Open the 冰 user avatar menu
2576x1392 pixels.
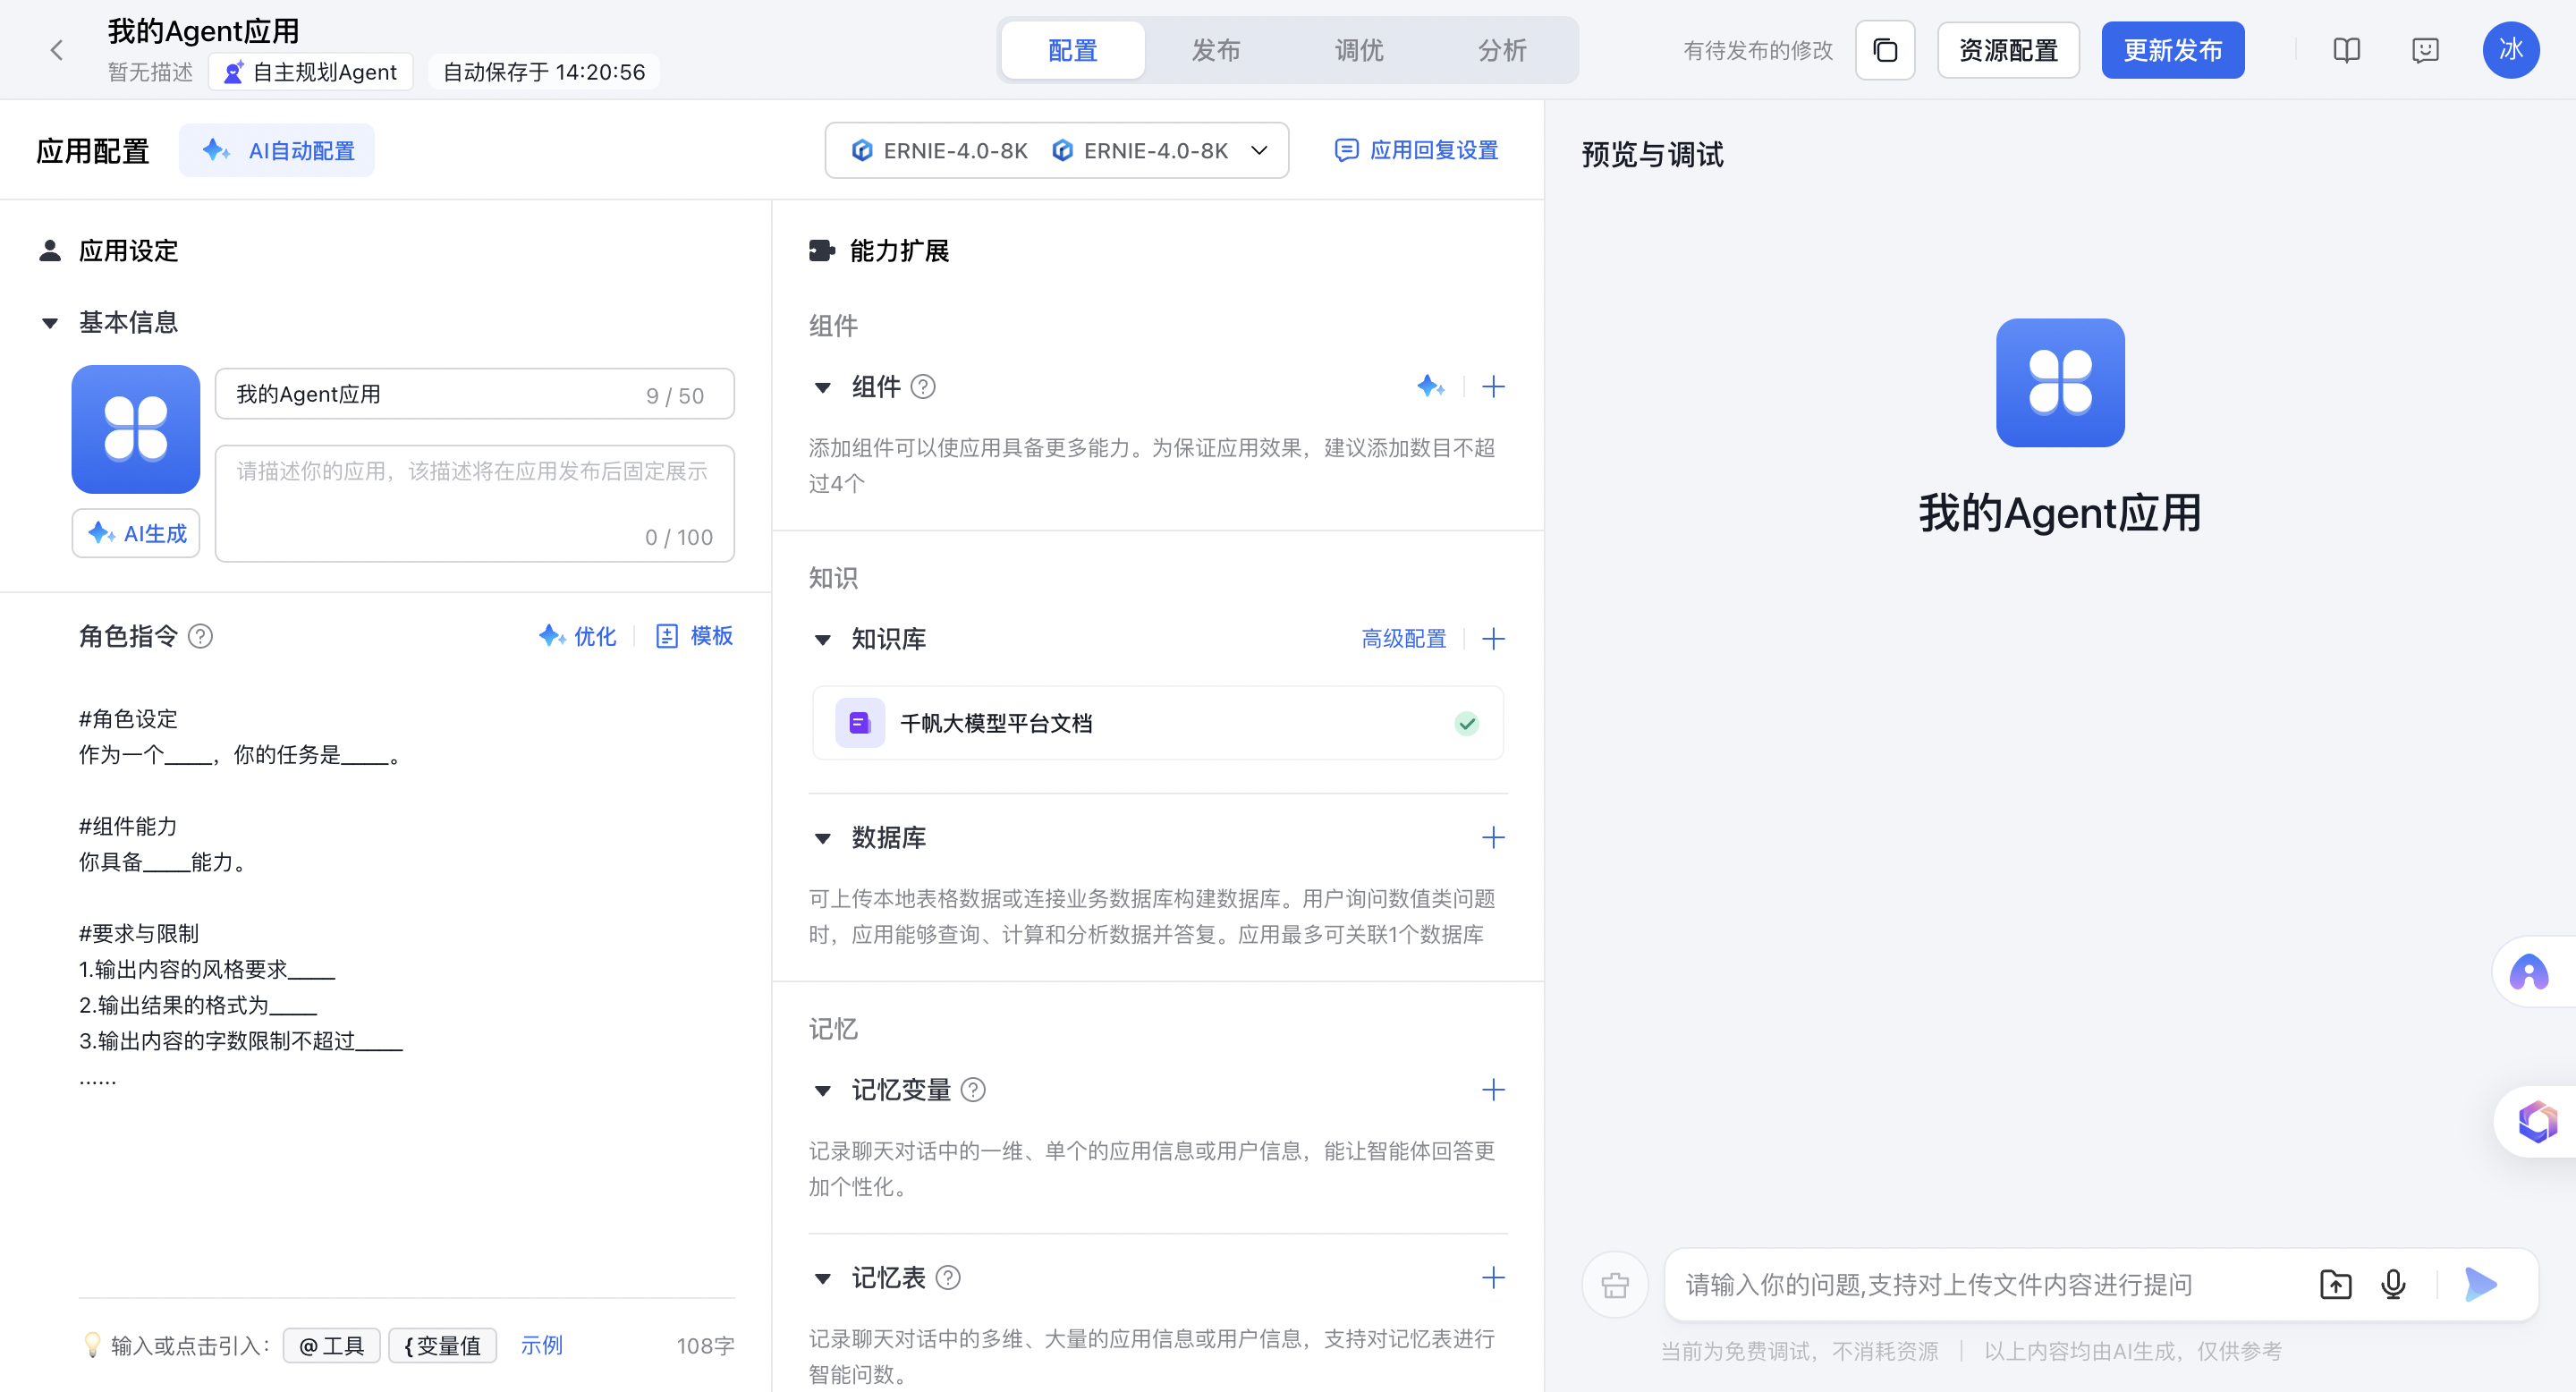tap(2510, 50)
